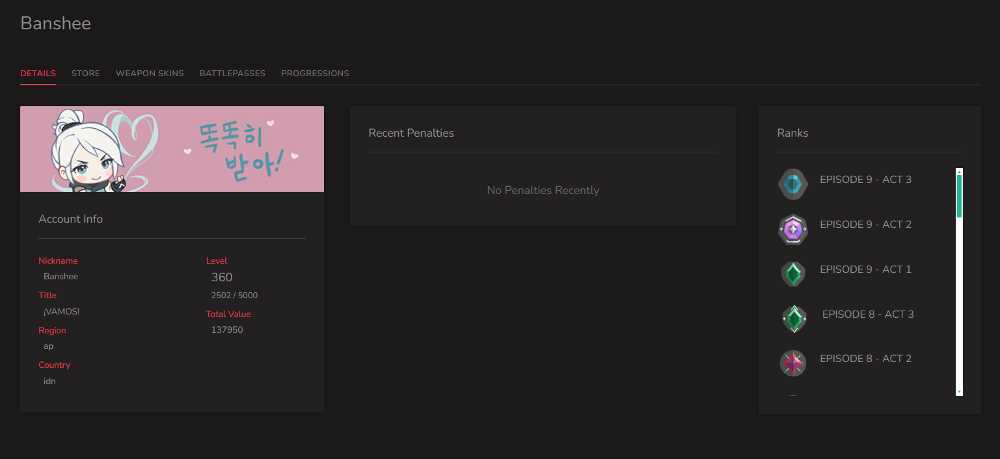Click the Ranks panel heading

tap(792, 133)
